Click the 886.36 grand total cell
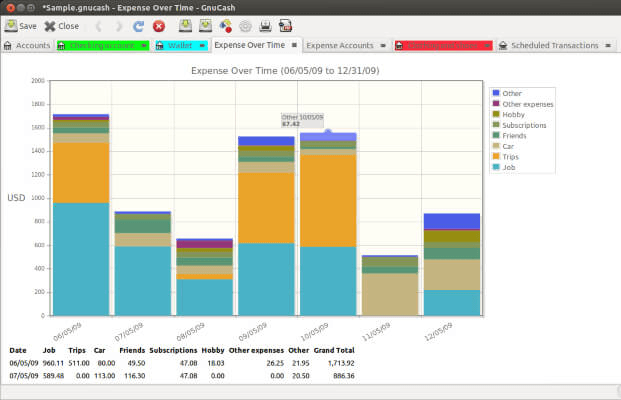 (x=344, y=376)
